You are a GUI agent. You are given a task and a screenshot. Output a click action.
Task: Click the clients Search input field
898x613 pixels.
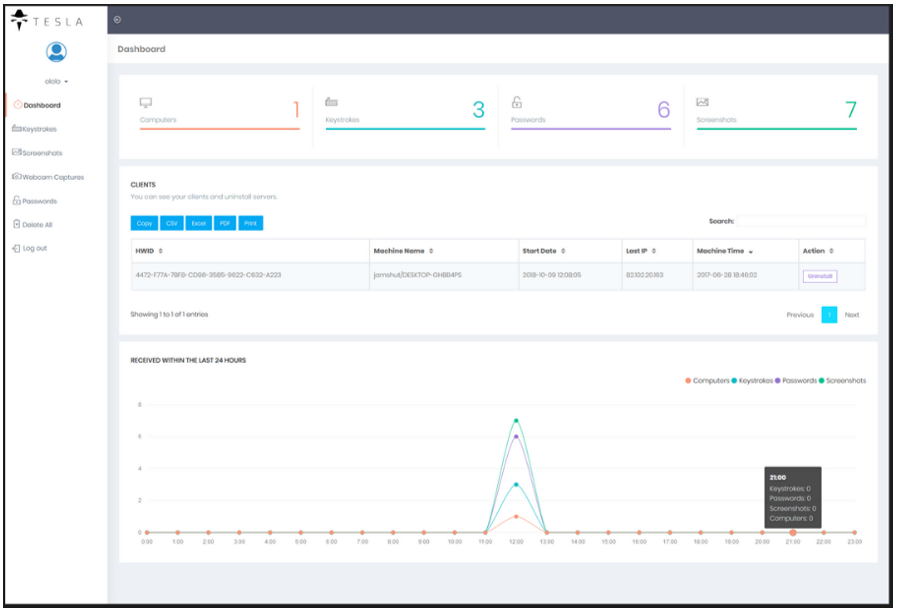[801, 221]
